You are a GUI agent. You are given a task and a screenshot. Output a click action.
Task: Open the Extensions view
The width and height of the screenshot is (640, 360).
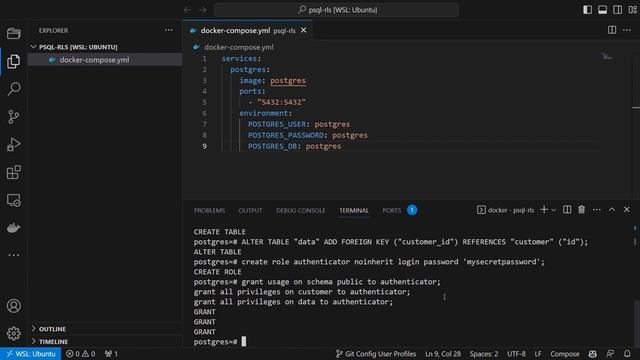pyautogui.click(x=13, y=172)
